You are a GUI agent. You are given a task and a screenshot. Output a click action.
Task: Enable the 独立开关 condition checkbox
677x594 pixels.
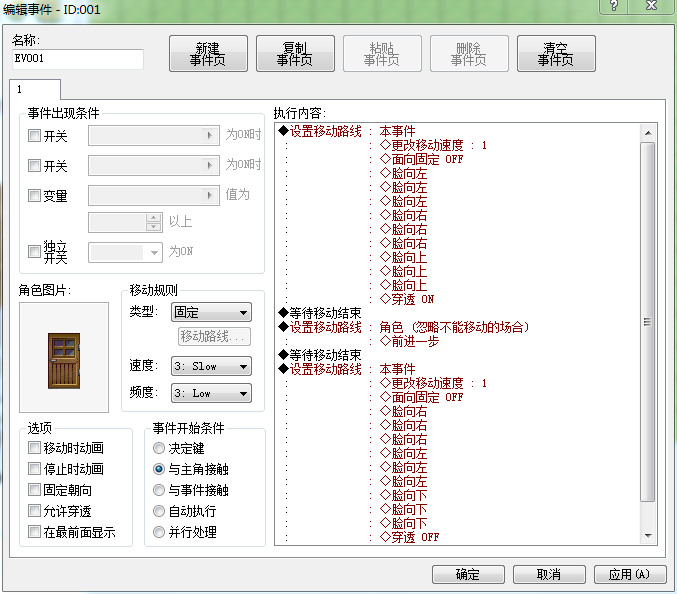click(34, 251)
